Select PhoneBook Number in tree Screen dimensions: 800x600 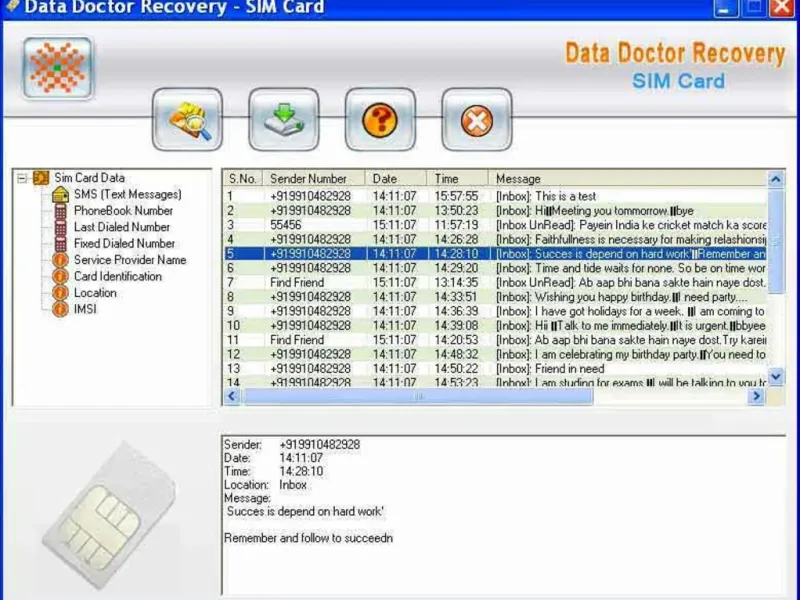click(x=123, y=211)
